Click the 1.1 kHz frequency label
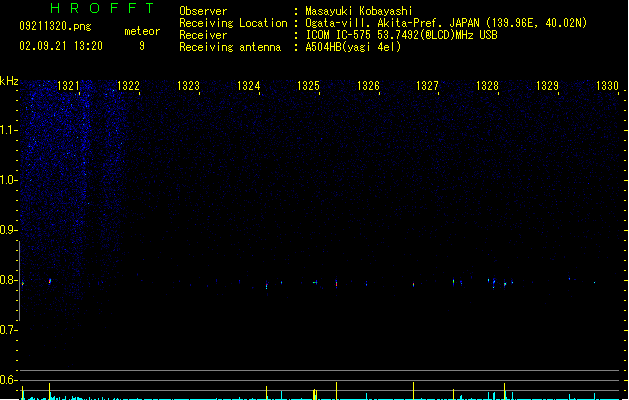This screenshot has height=400, width=629. click(8, 130)
